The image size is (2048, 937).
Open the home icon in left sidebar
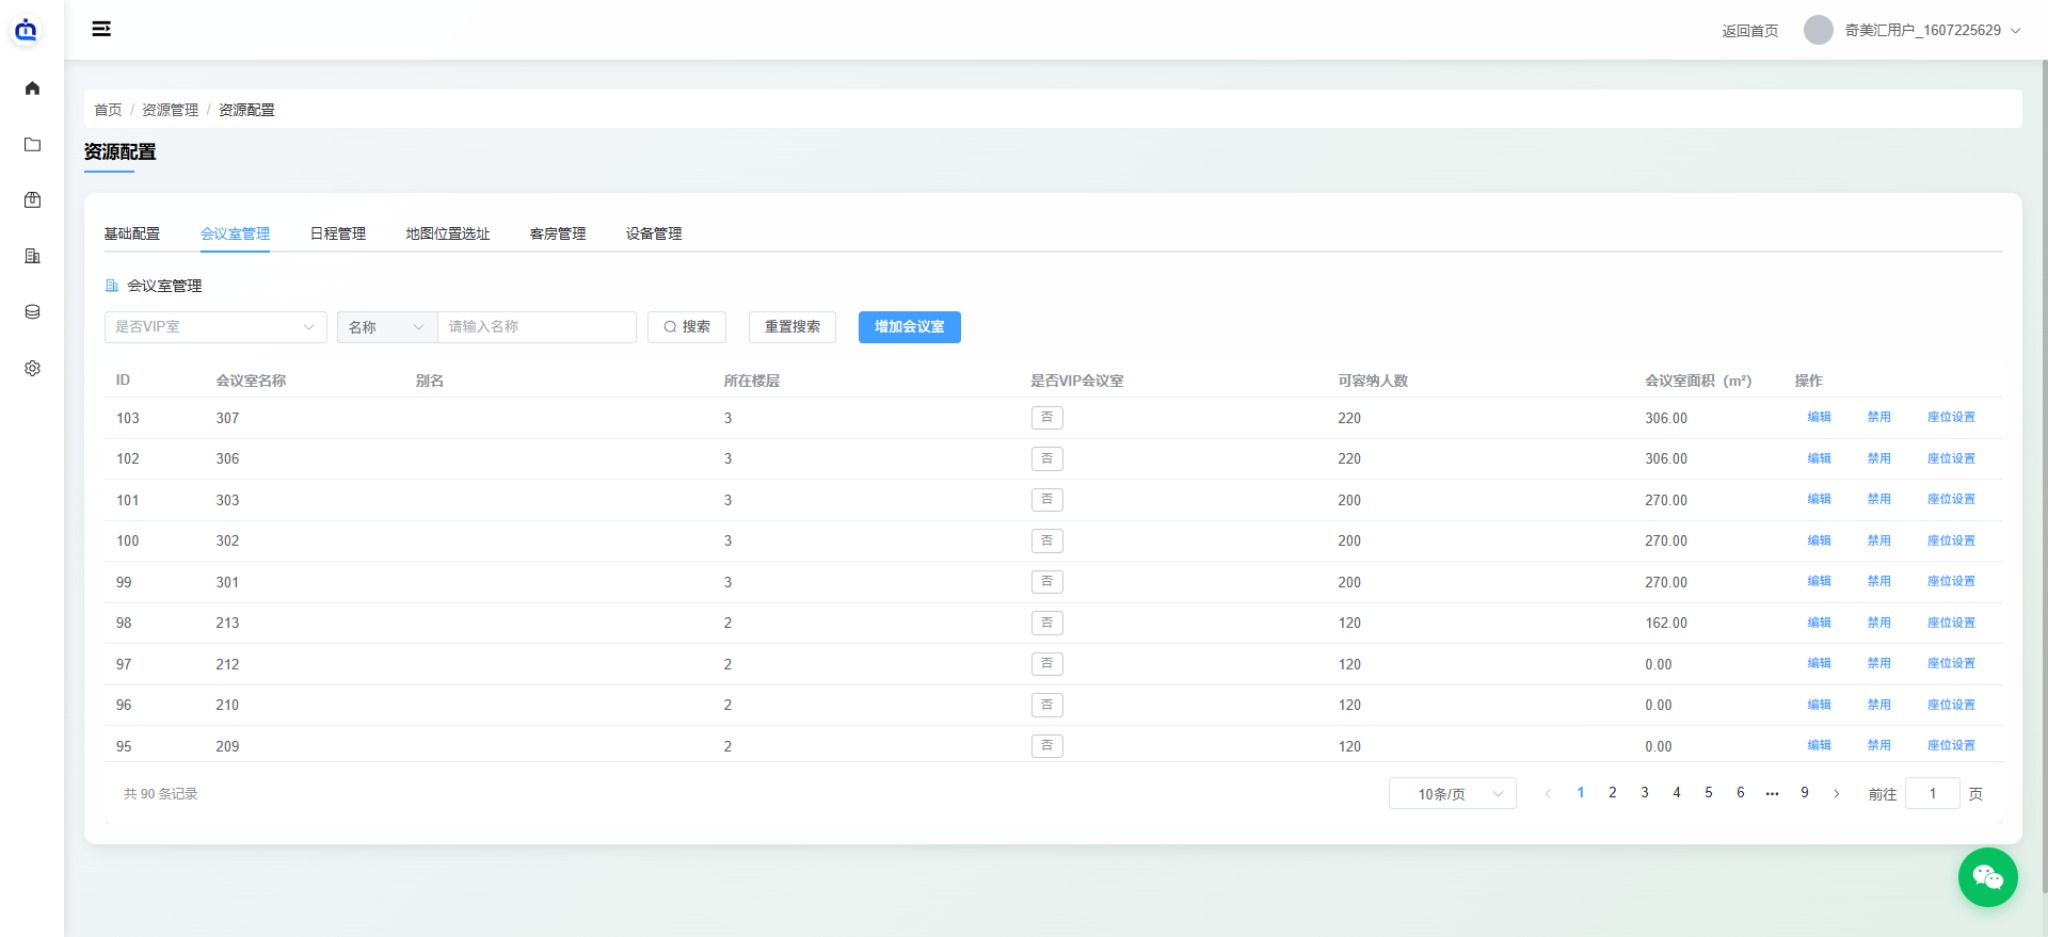(x=32, y=88)
